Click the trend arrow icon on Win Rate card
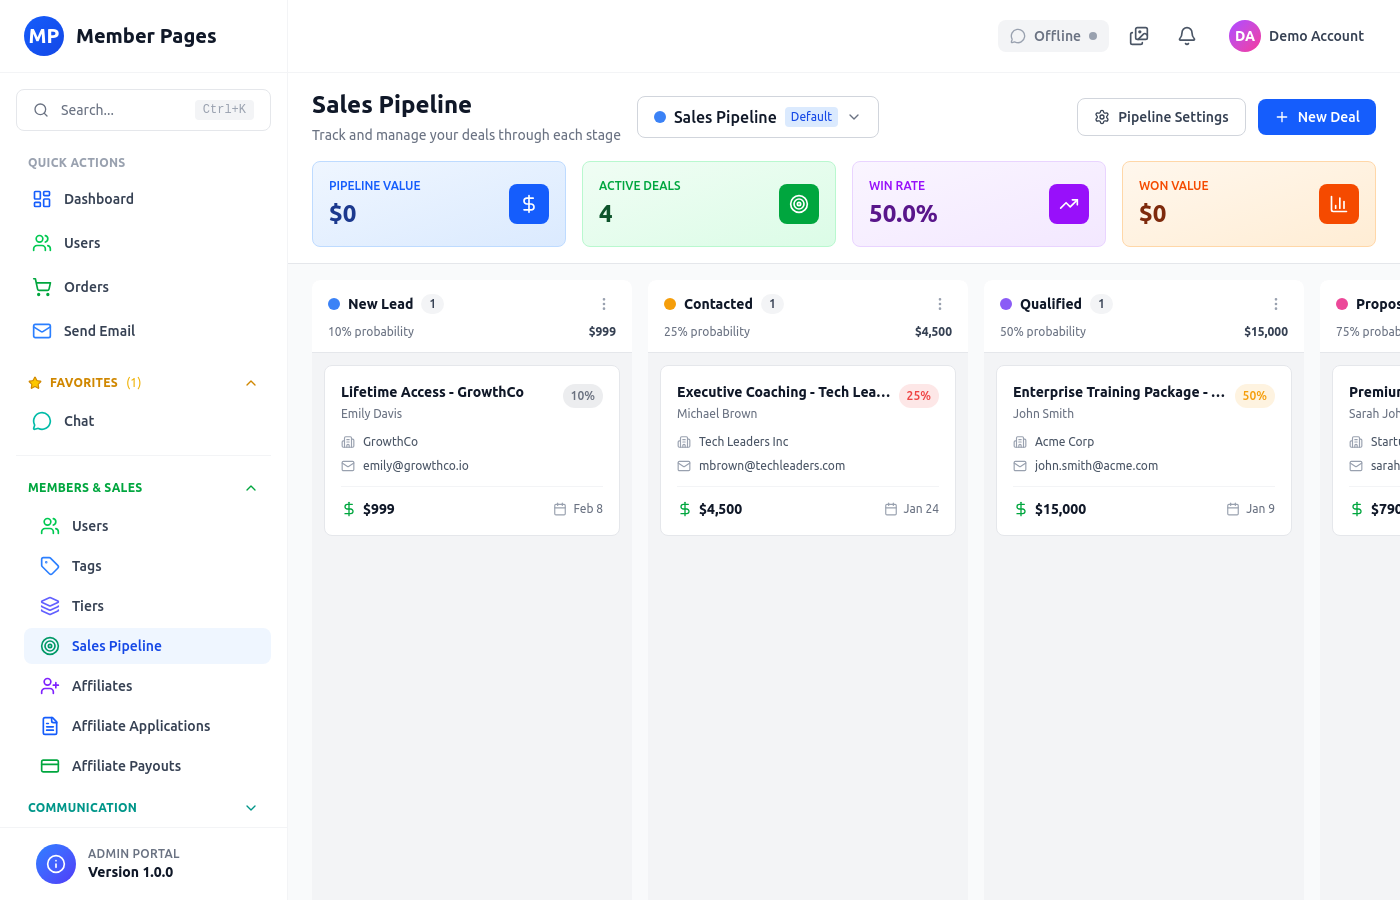Image resolution: width=1400 pixels, height=900 pixels. (x=1068, y=203)
